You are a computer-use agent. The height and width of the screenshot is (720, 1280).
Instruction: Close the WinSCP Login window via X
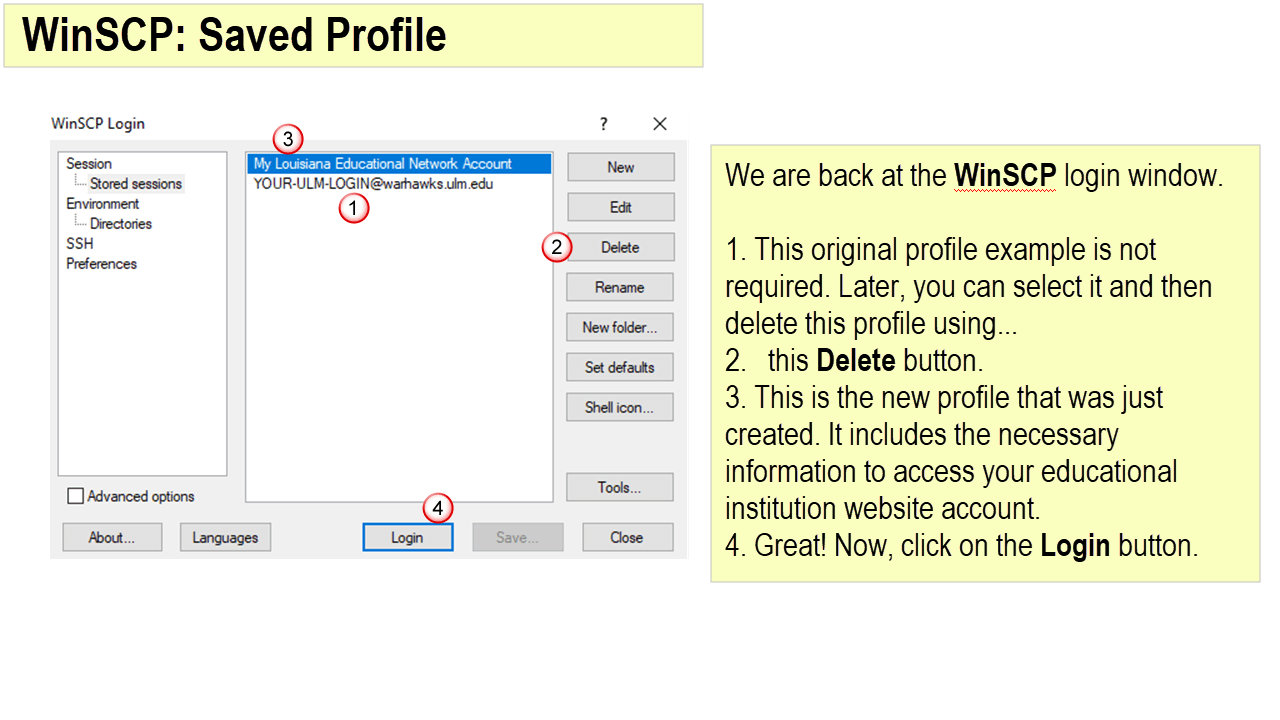click(x=660, y=124)
